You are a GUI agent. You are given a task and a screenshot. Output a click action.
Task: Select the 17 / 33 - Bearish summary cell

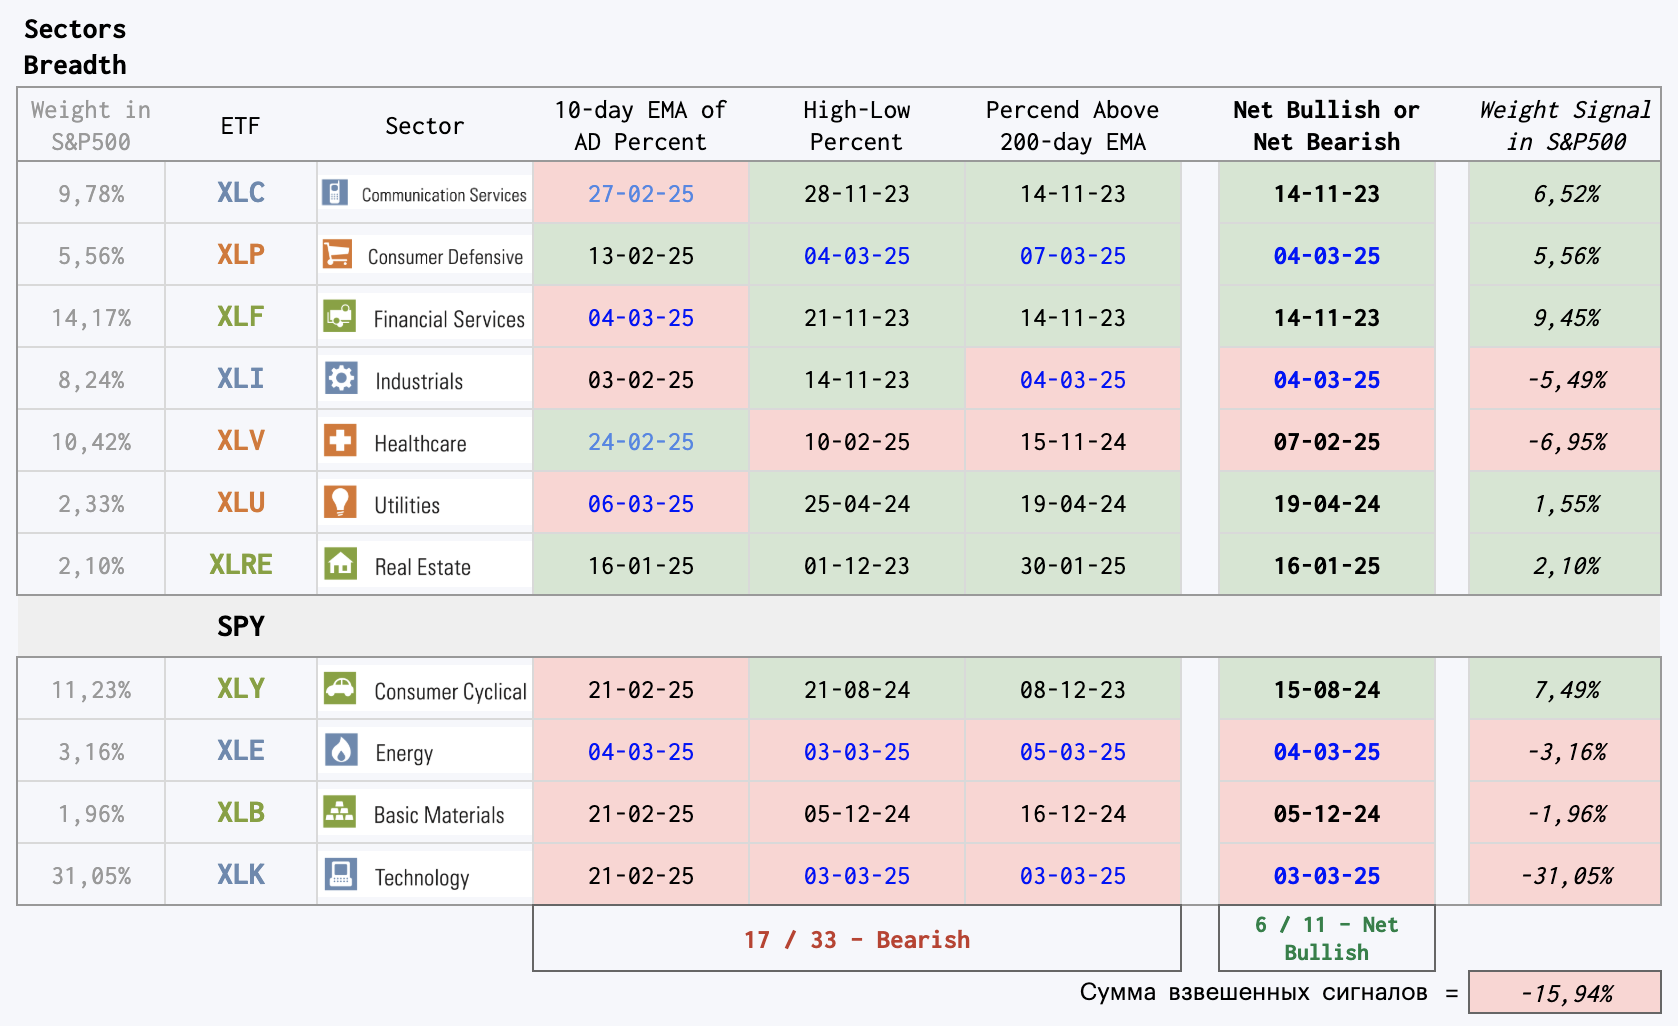tap(857, 938)
